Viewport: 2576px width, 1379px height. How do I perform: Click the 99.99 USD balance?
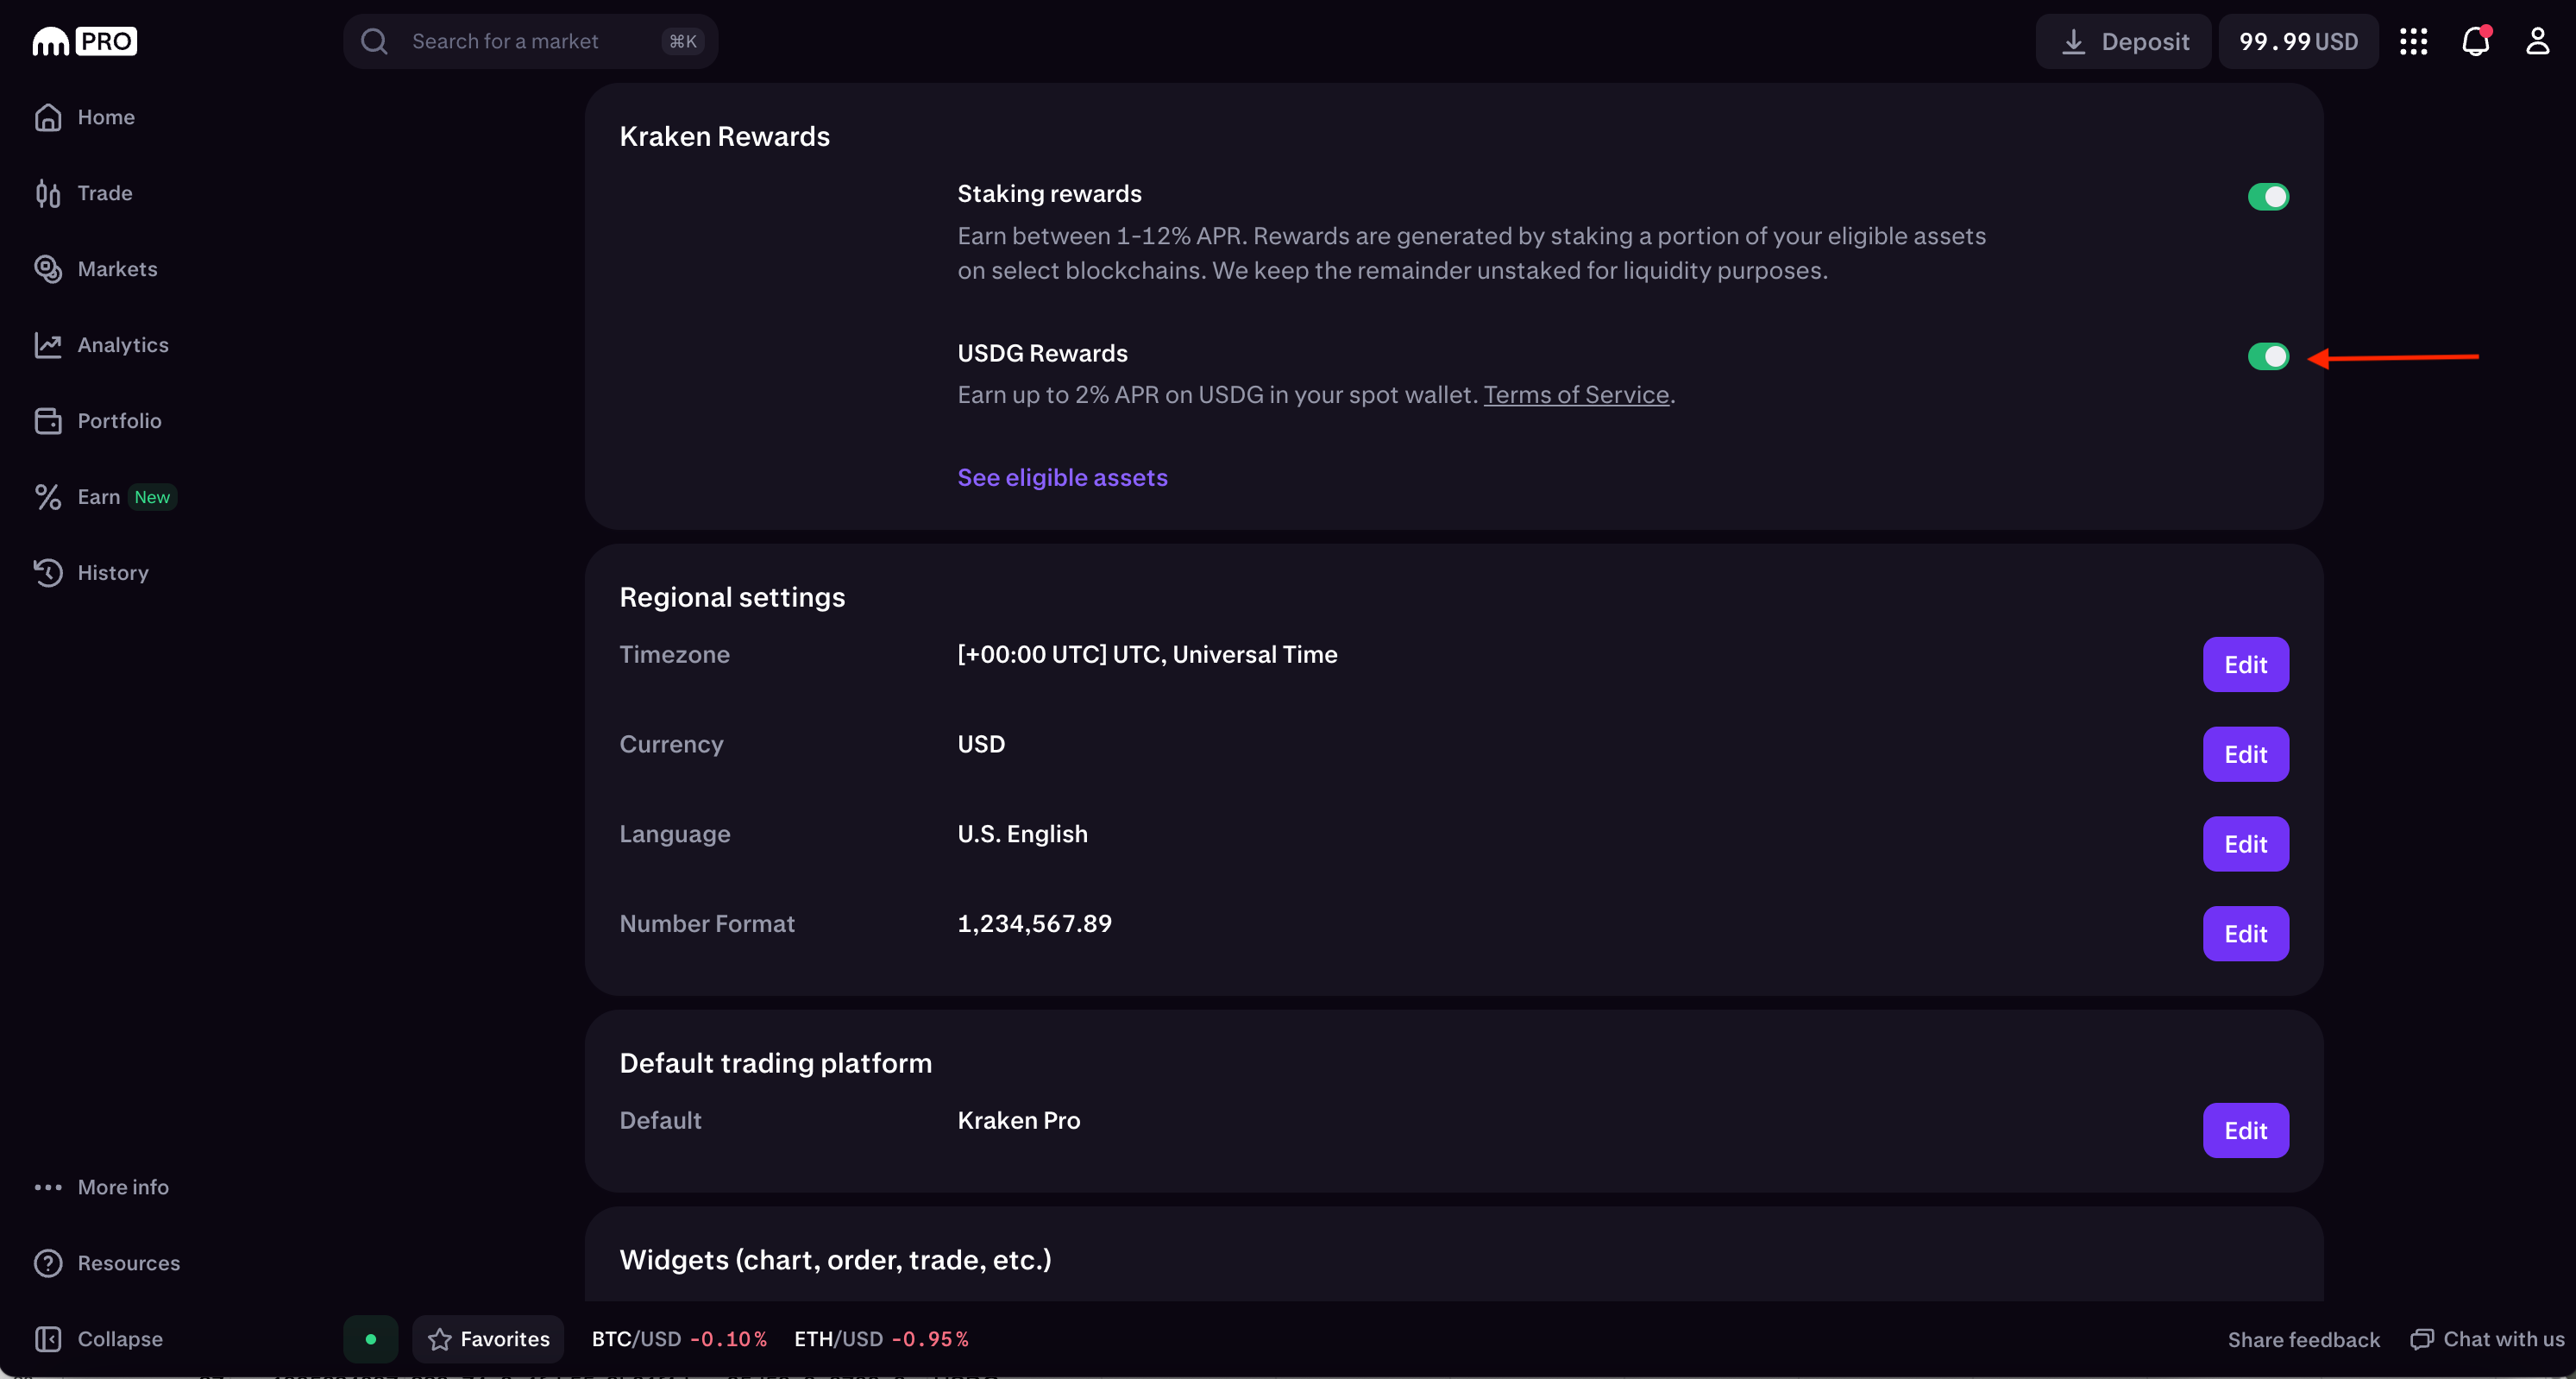(x=2298, y=41)
